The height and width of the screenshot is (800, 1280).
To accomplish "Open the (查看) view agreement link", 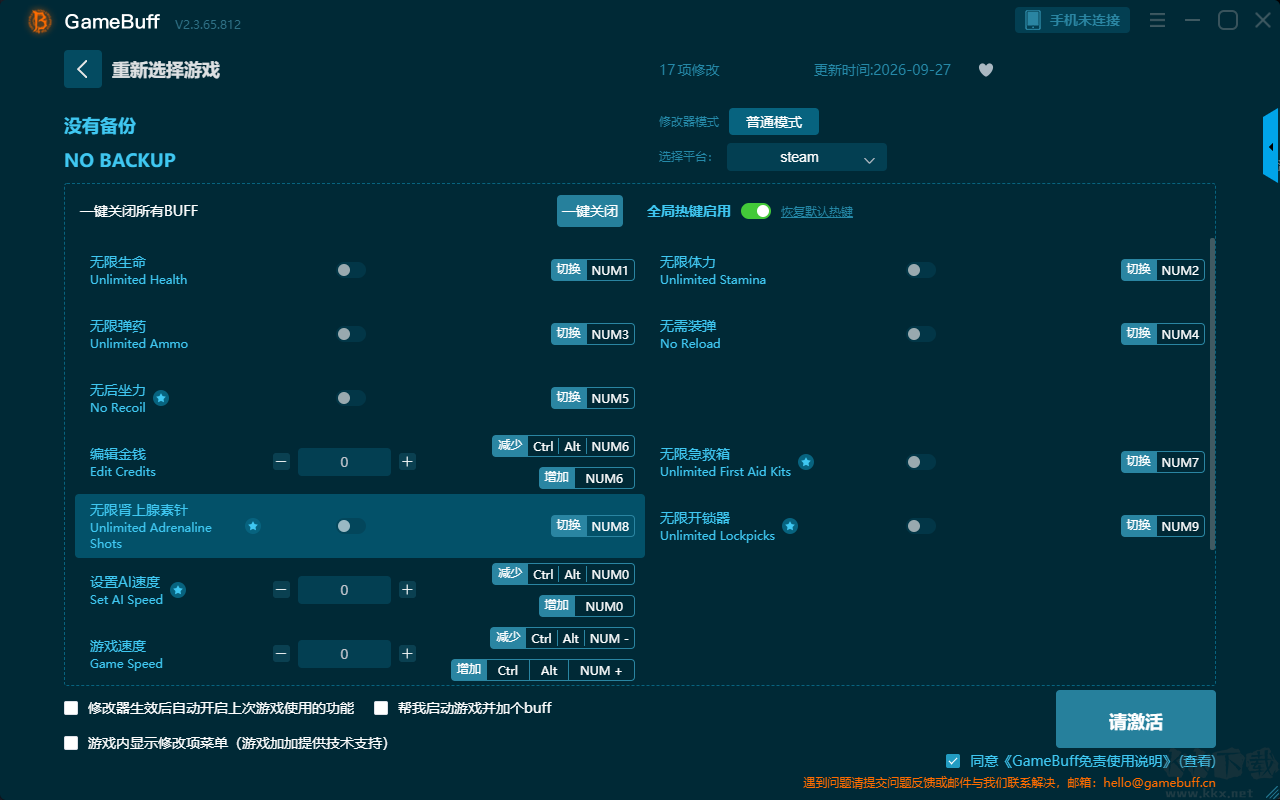I will [x=1196, y=761].
